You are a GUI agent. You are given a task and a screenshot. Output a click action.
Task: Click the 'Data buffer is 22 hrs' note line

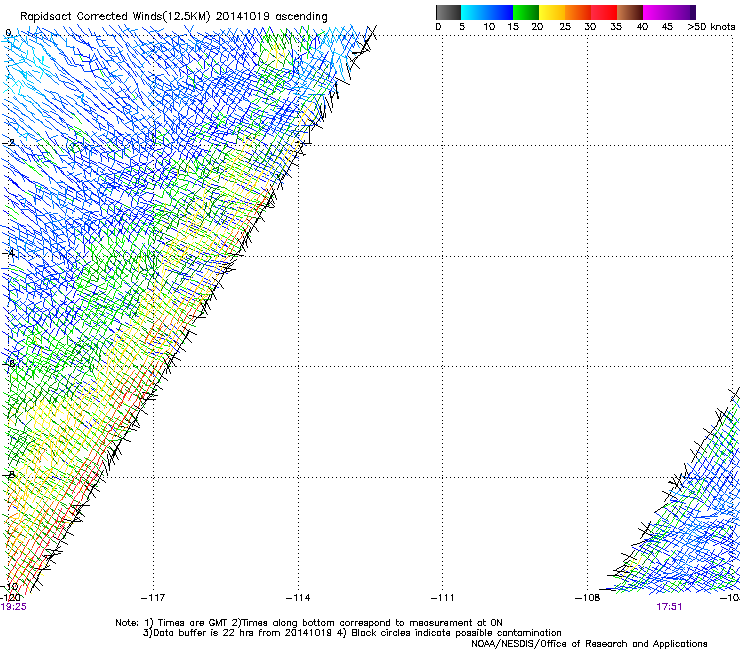pyautogui.click(x=352, y=633)
